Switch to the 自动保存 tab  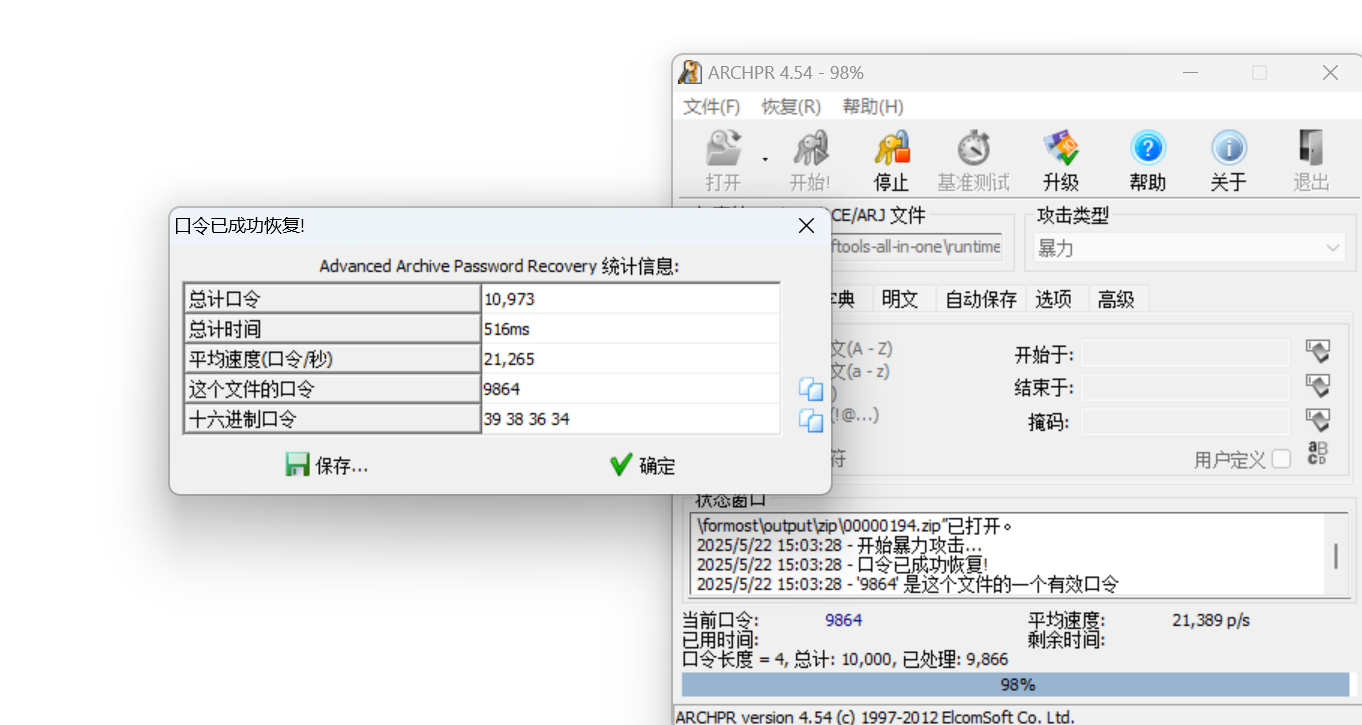[x=981, y=299]
